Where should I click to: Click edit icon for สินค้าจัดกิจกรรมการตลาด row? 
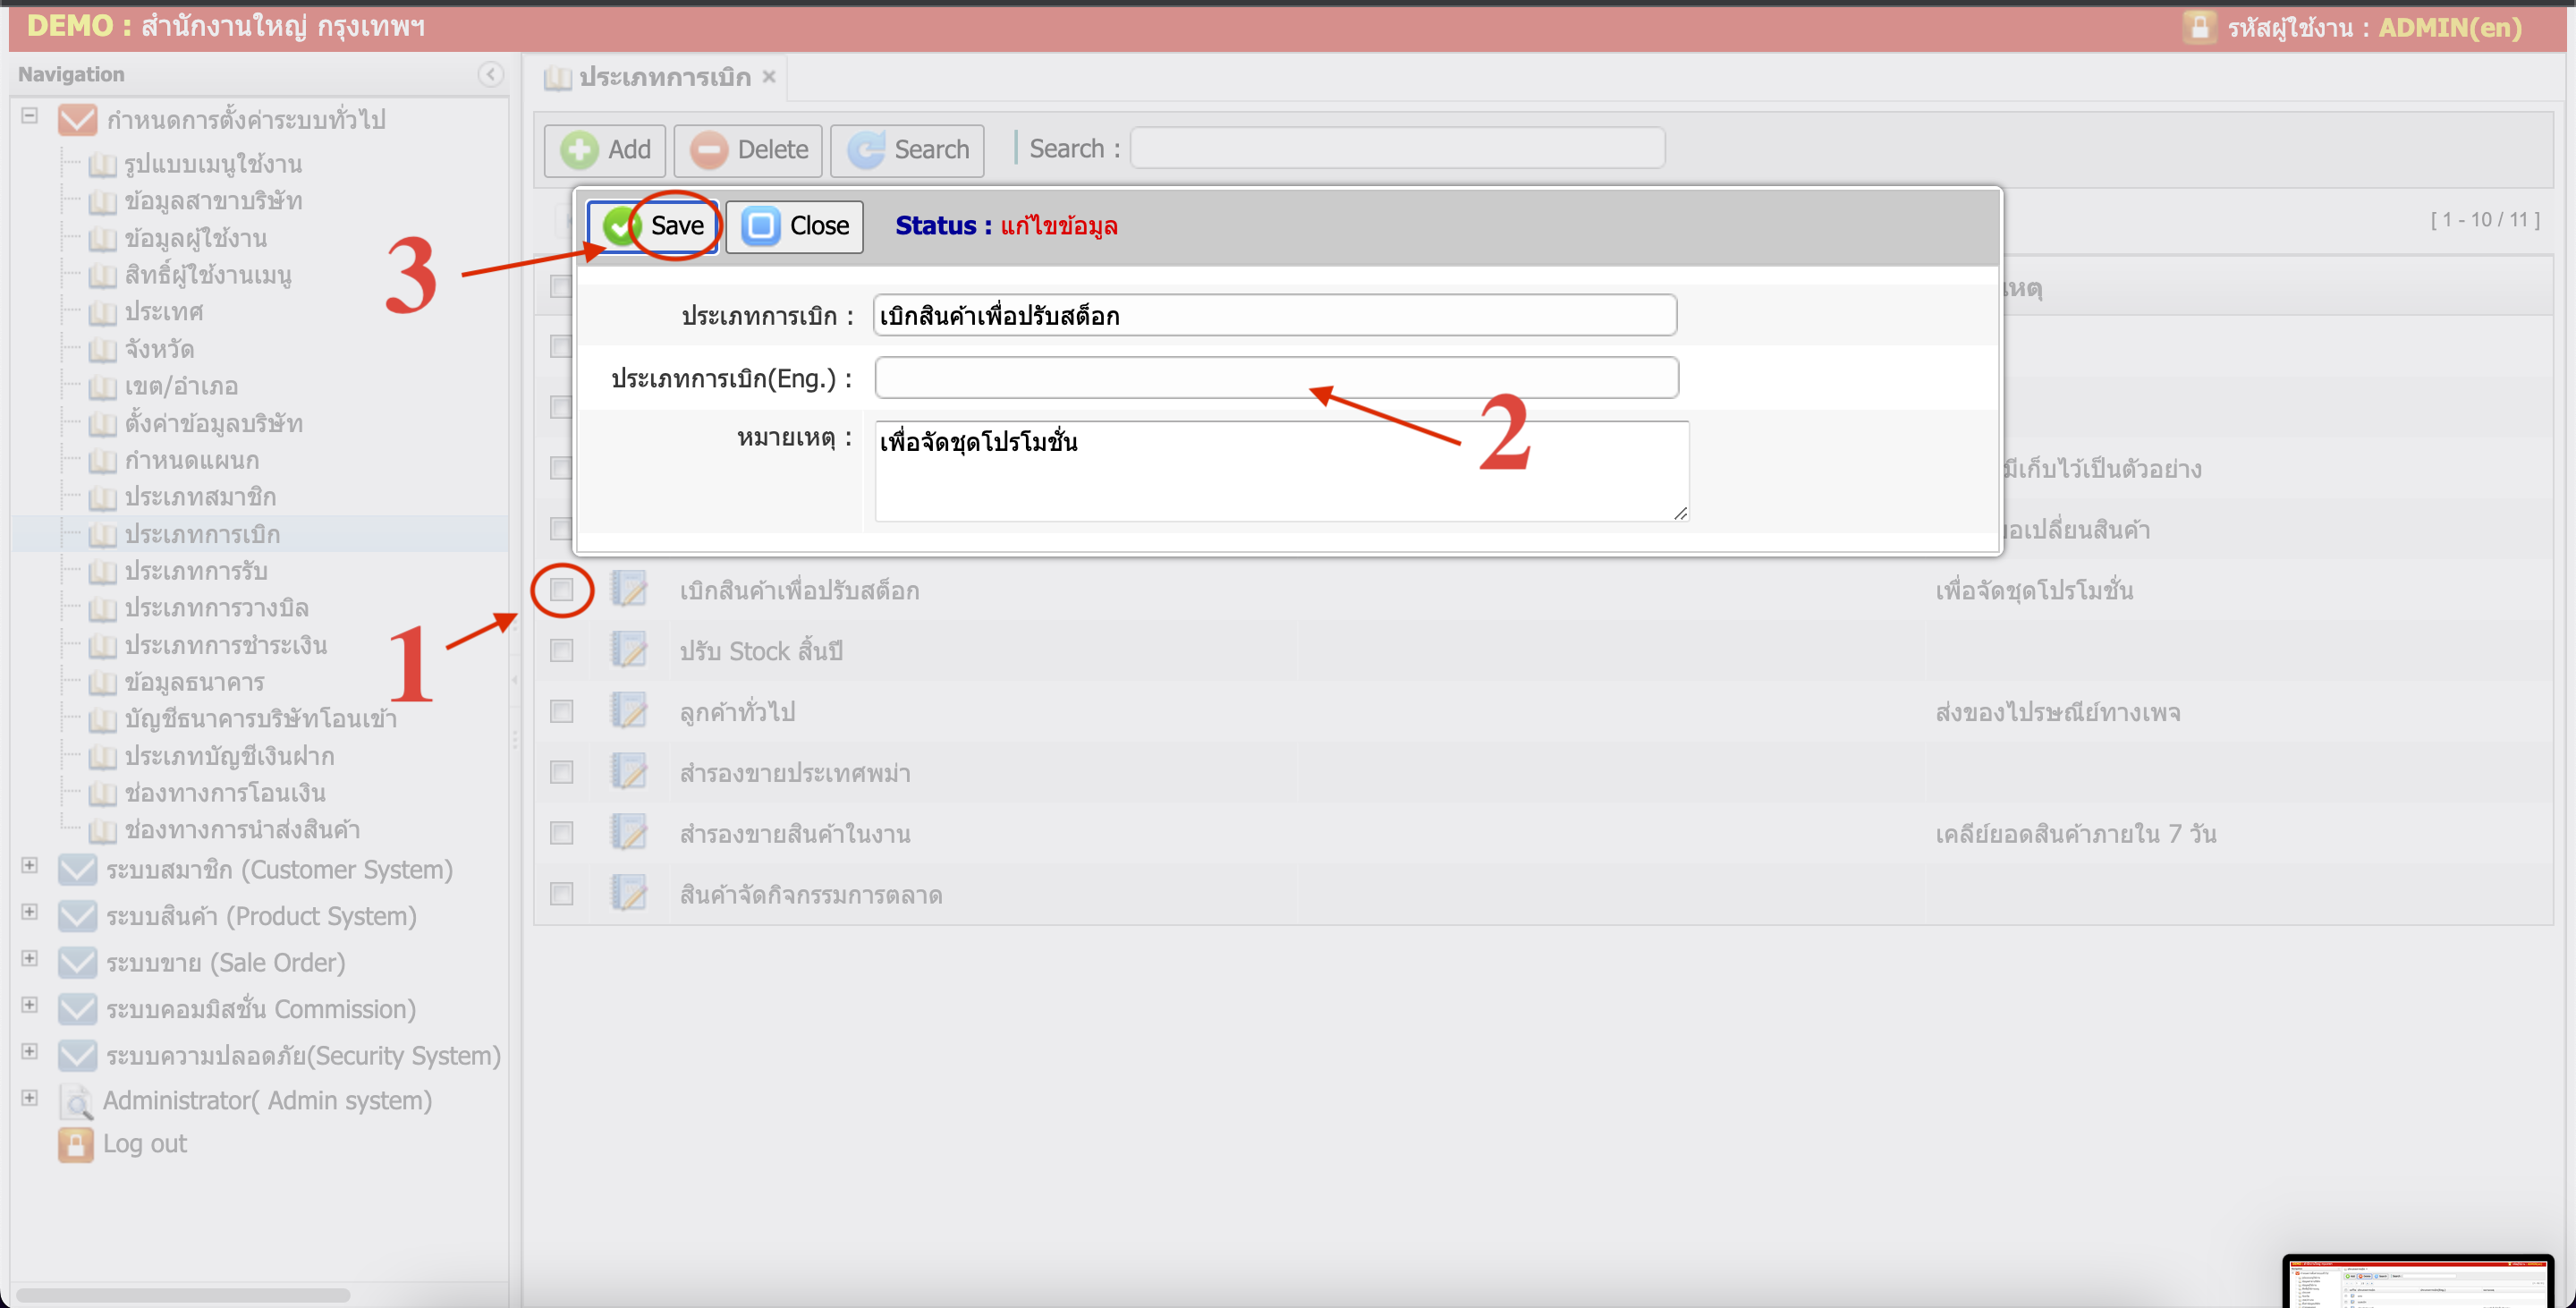(629, 893)
